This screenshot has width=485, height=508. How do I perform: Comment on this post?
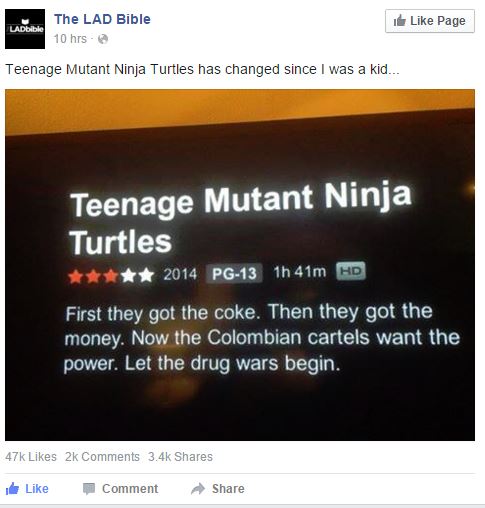click(x=120, y=489)
